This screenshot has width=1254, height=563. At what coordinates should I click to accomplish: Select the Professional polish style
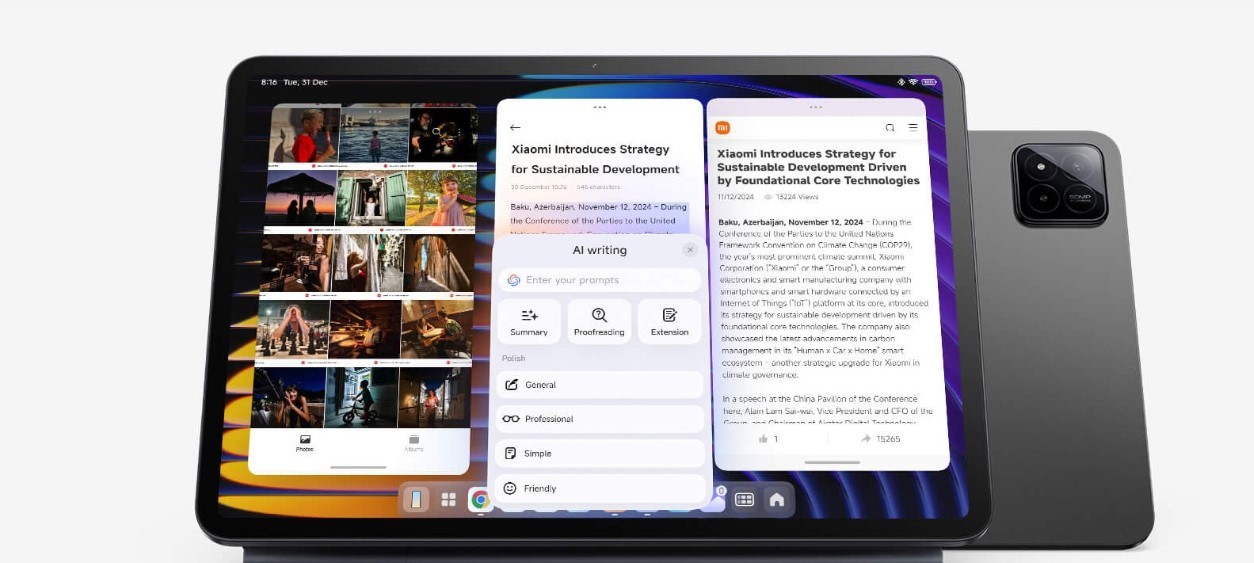tap(600, 419)
